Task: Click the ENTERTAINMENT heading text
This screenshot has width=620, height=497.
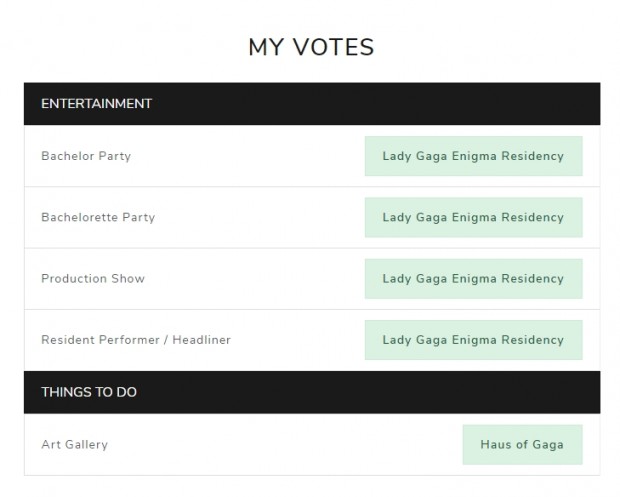Action: pyautogui.click(x=96, y=104)
